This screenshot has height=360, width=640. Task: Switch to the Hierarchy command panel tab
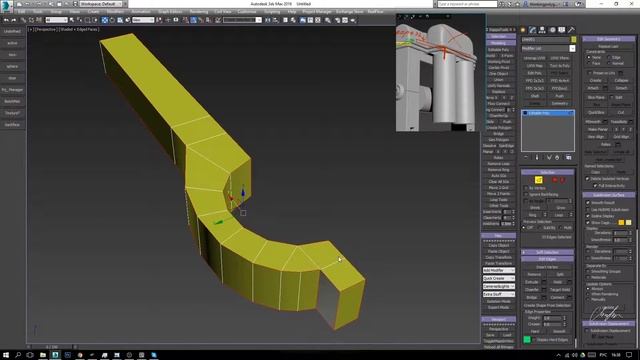pos(542,30)
